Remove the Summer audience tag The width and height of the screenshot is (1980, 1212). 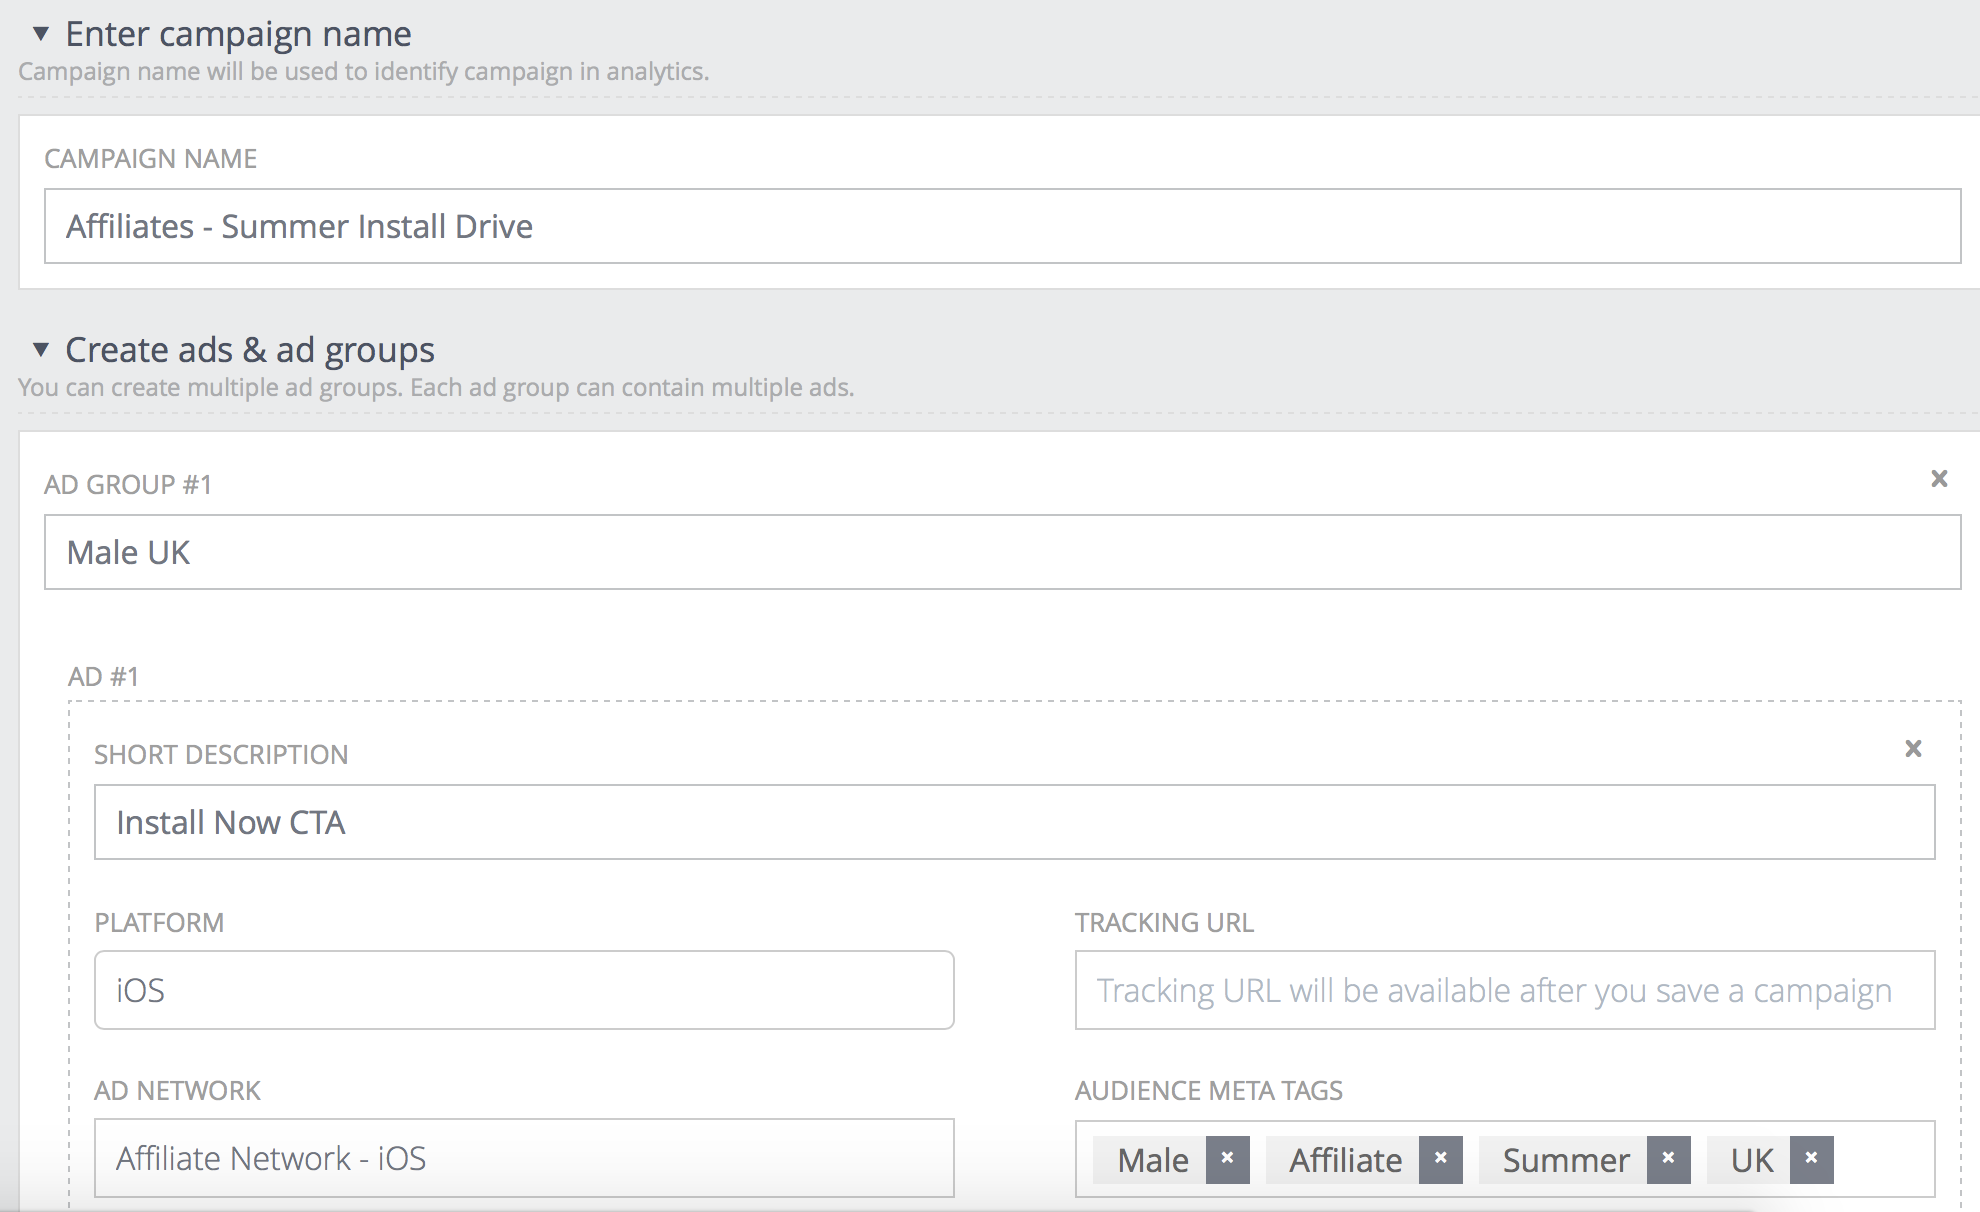(1668, 1159)
